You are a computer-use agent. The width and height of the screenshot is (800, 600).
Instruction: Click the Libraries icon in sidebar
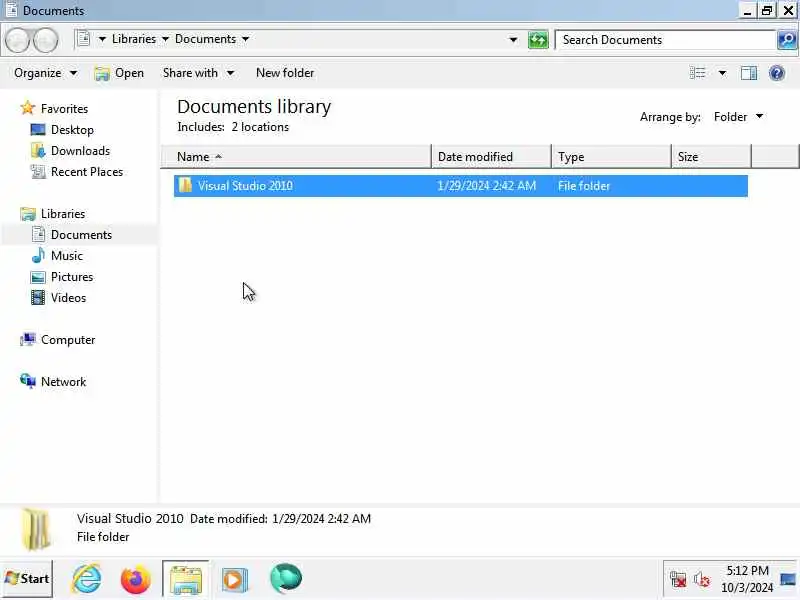click(x=28, y=214)
